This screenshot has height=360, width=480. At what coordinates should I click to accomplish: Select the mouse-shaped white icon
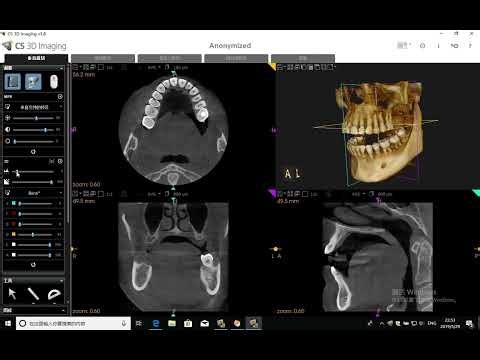[x=54, y=82]
